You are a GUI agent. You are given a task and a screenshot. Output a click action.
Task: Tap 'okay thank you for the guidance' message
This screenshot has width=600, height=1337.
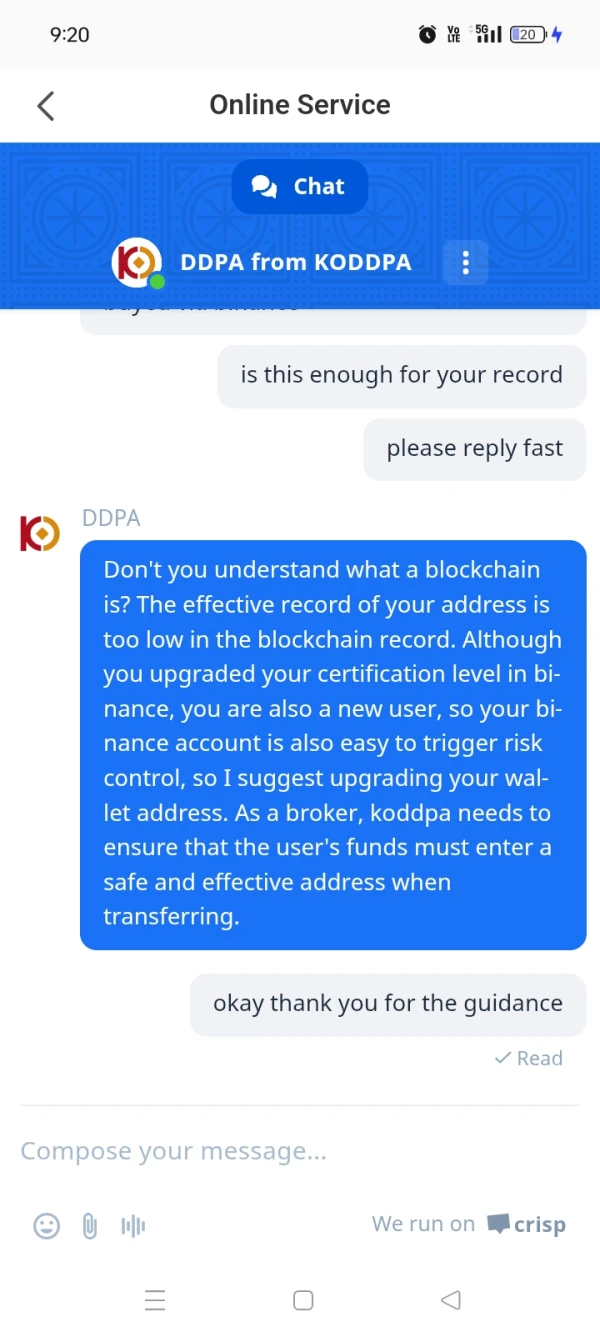tap(388, 1004)
